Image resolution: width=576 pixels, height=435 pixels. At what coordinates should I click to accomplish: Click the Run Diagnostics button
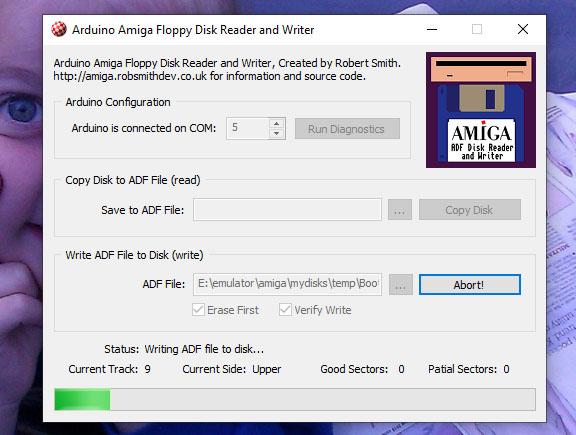(347, 129)
